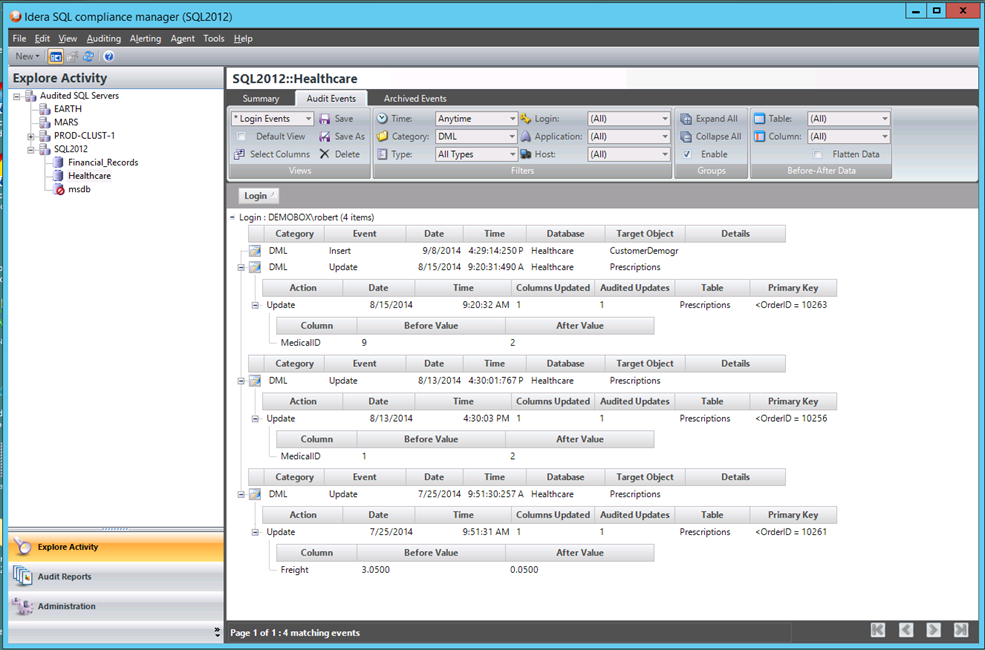This screenshot has width=985, height=650.
Task: Switch to the Archived Events tab
Action: click(x=415, y=99)
